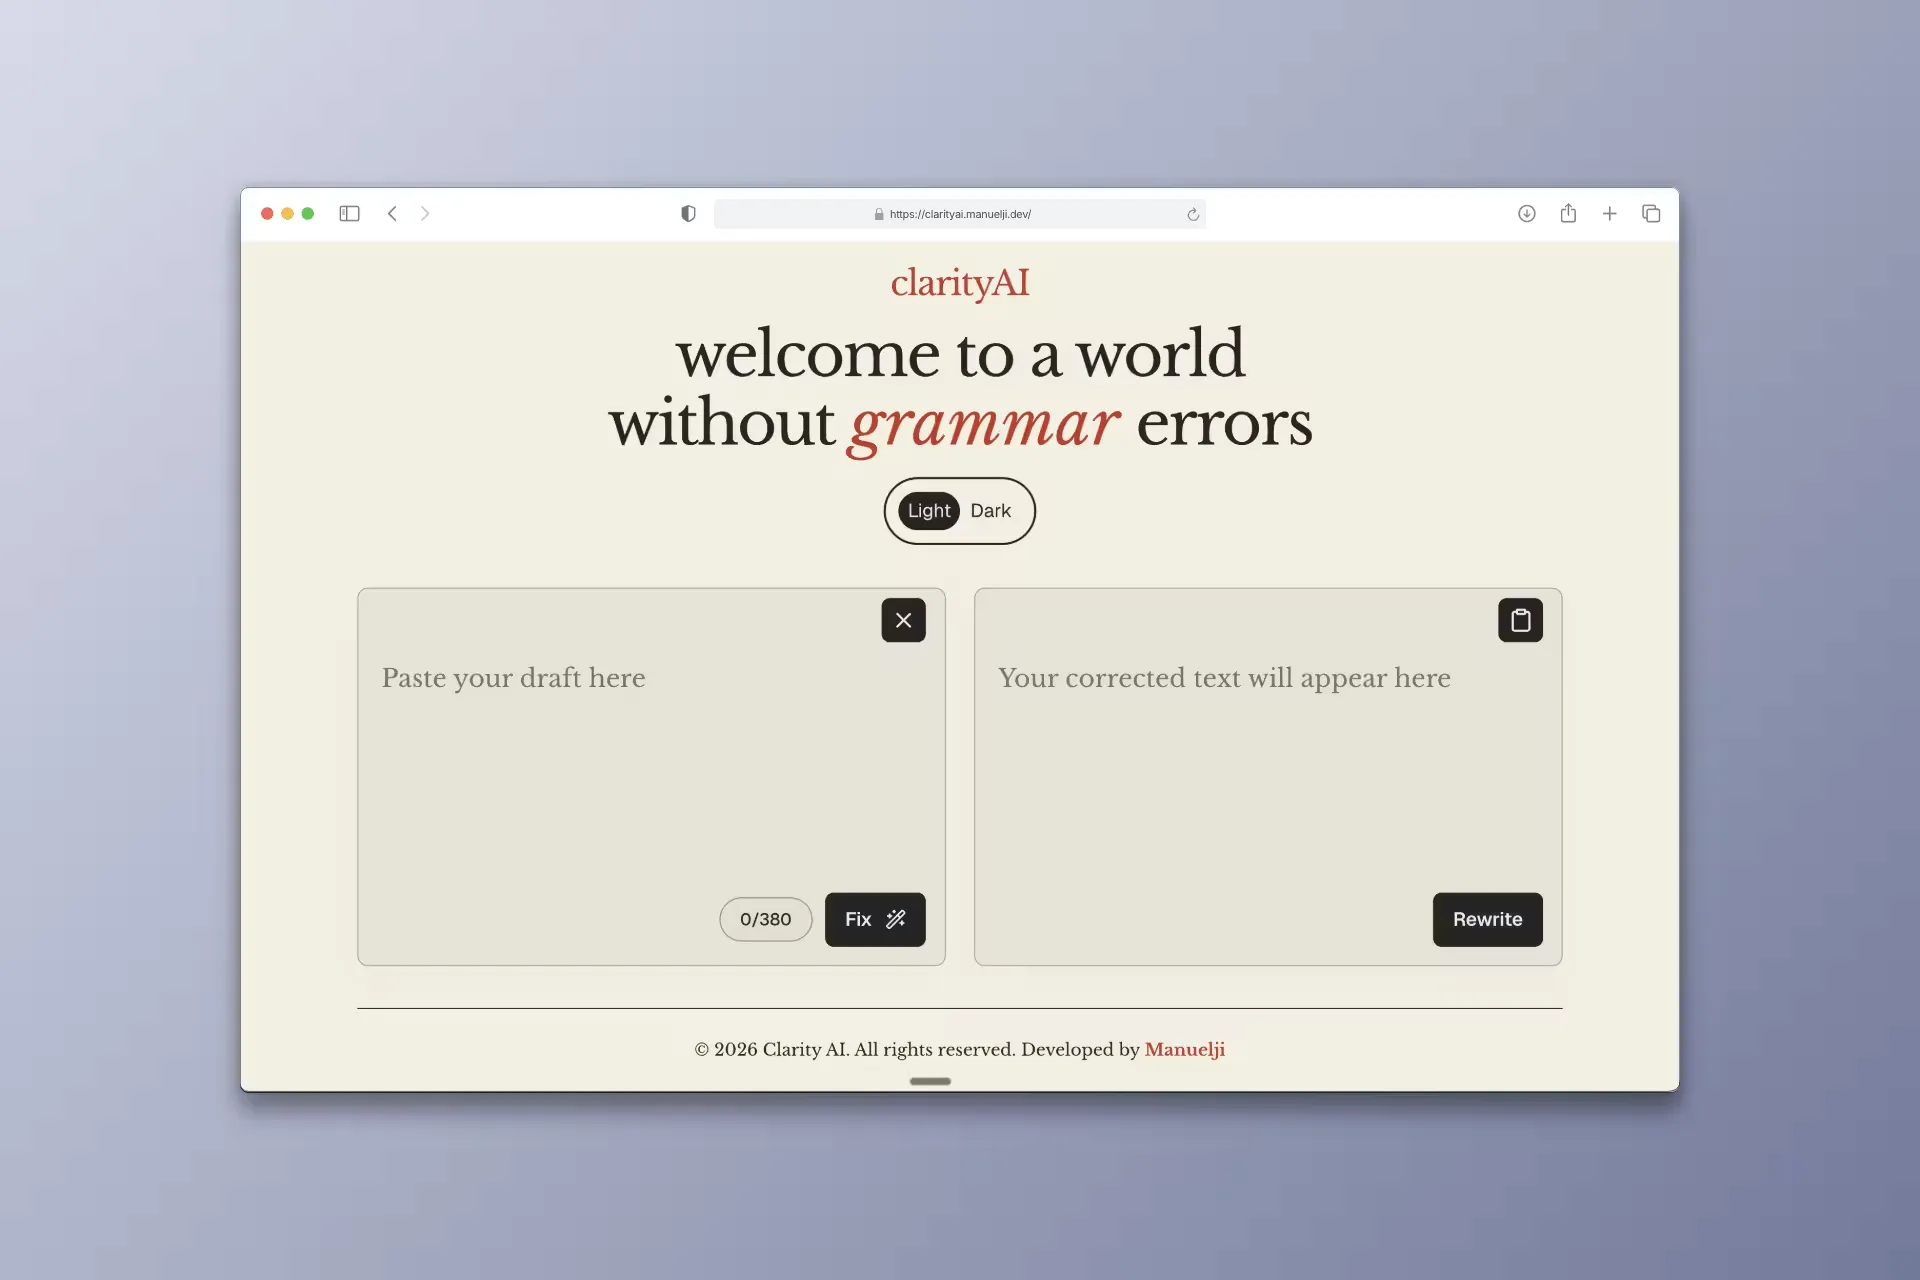Toggle the Safari sidebar icon
Viewport: 1920px width, 1280px height.
click(x=349, y=214)
